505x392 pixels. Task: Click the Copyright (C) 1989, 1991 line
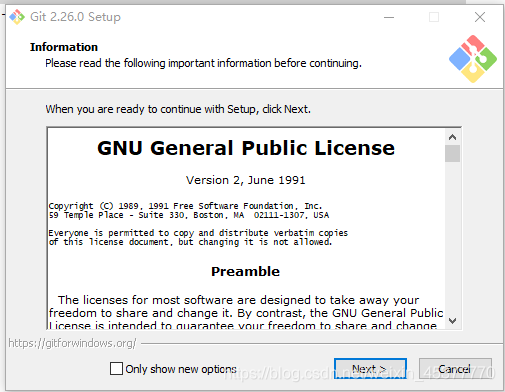click(185, 206)
